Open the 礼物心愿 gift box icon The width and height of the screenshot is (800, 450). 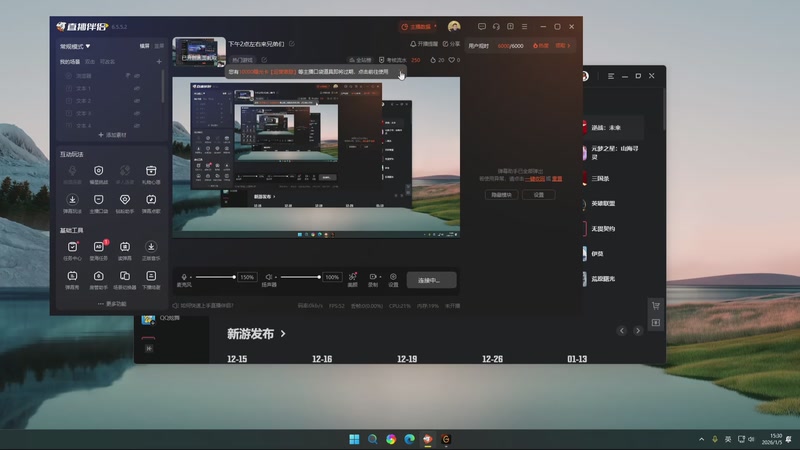click(x=151, y=170)
